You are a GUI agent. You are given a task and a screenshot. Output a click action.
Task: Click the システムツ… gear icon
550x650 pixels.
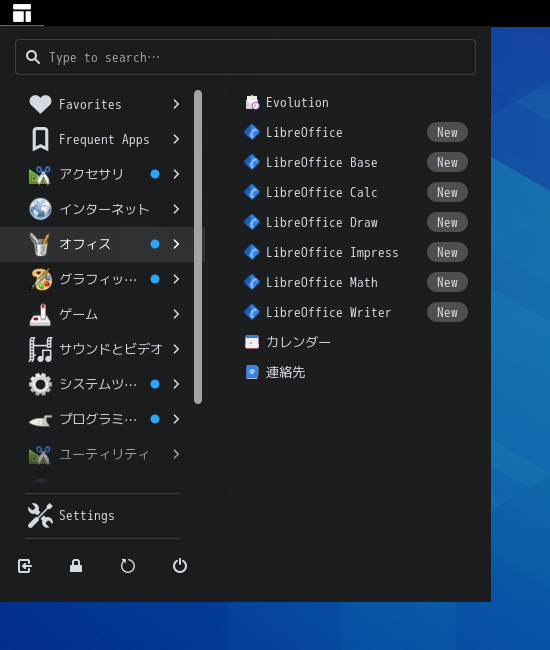(x=40, y=384)
